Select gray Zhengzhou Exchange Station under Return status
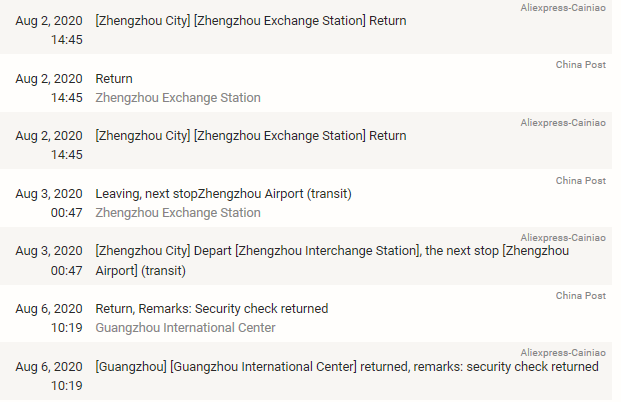The width and height of the screenshot is (621, 402). (177, 98)
